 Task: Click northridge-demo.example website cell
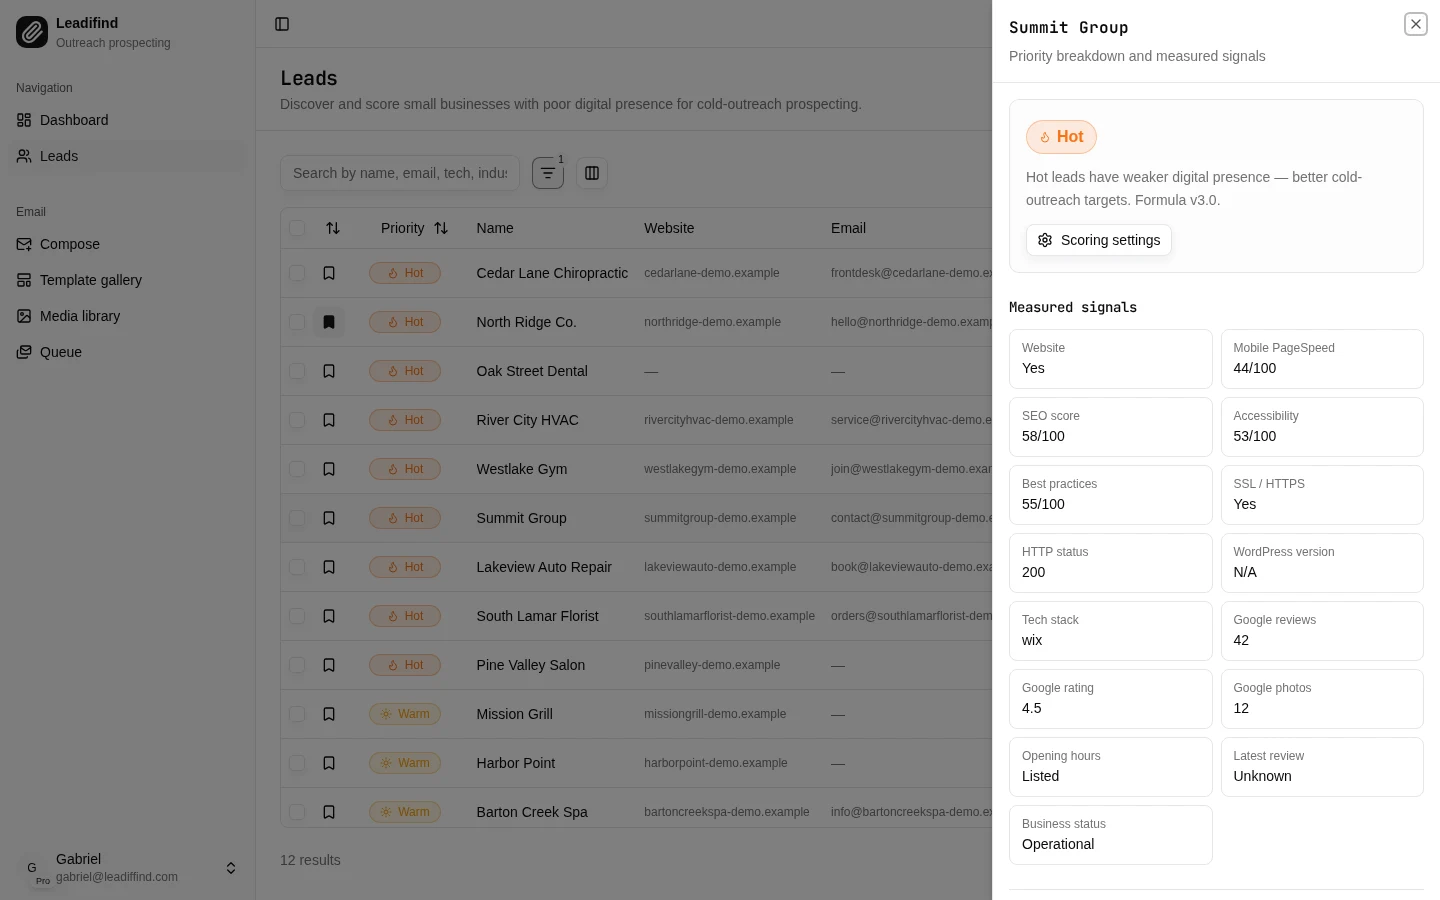[x=713, y=322]
